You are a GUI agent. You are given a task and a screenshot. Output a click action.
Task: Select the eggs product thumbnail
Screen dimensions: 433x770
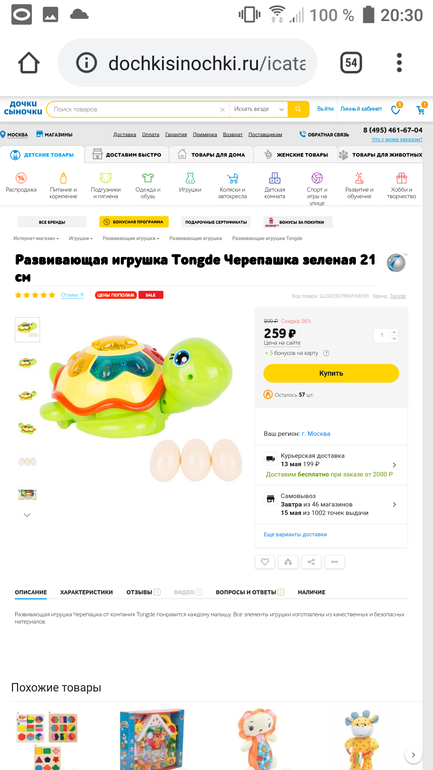27,461
